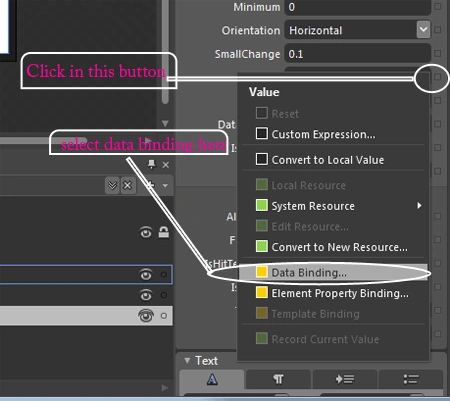Viewport: 450px width, 401px height.
Task: Choose Convert to Local Value menu item
Action: tap(333, 160)
